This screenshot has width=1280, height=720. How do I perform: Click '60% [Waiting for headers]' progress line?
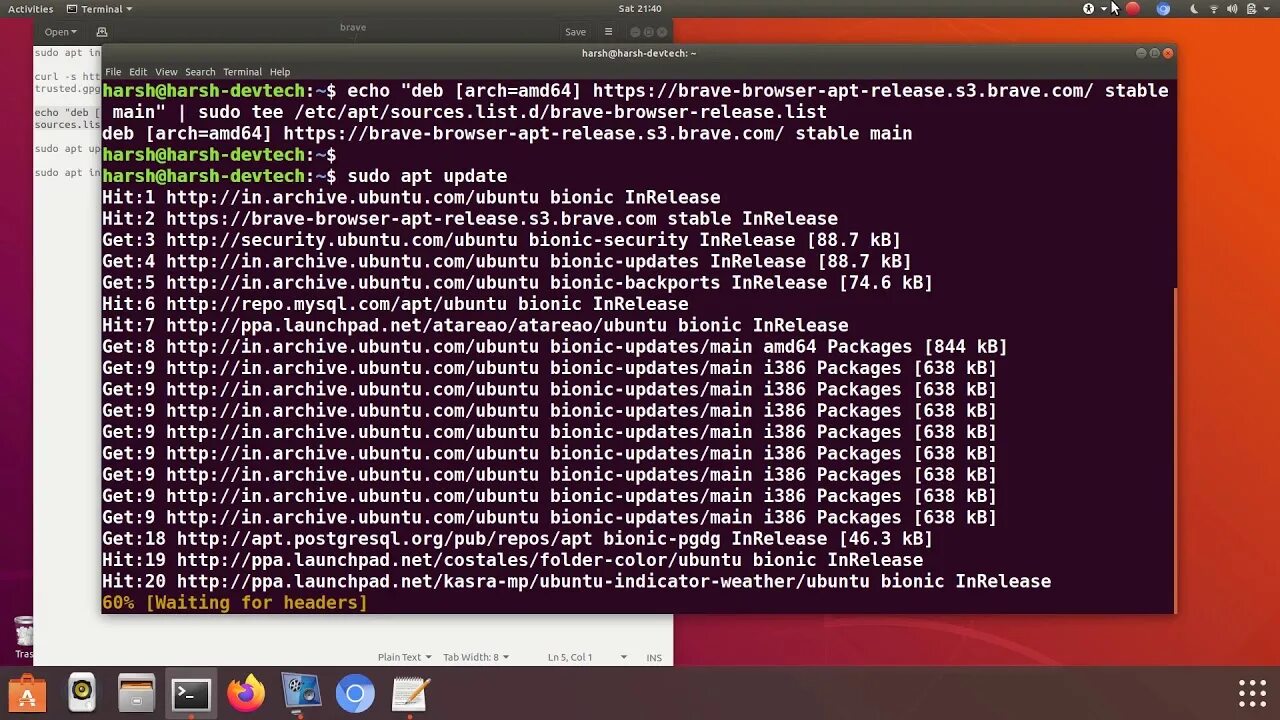pyautogui.click(x=234, y=603)
